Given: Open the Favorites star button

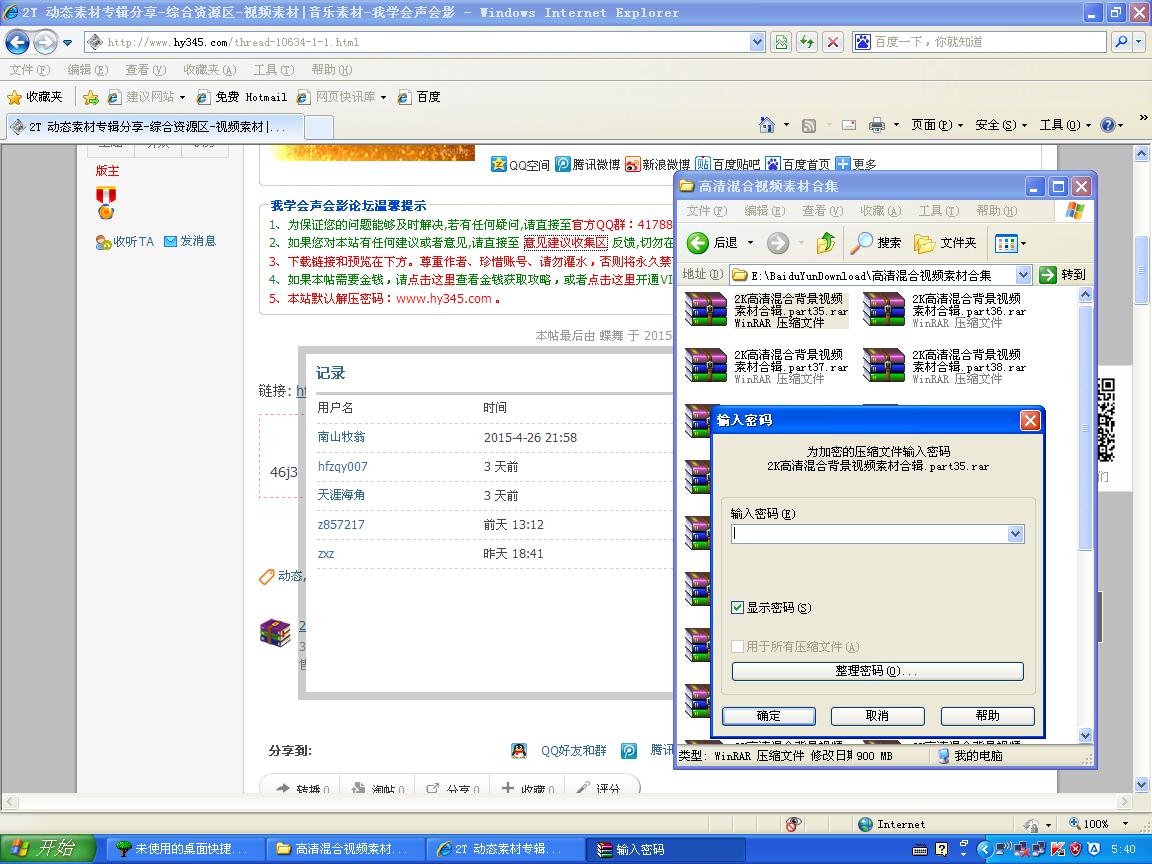Looking at the screenshot, I should [35, 97].
